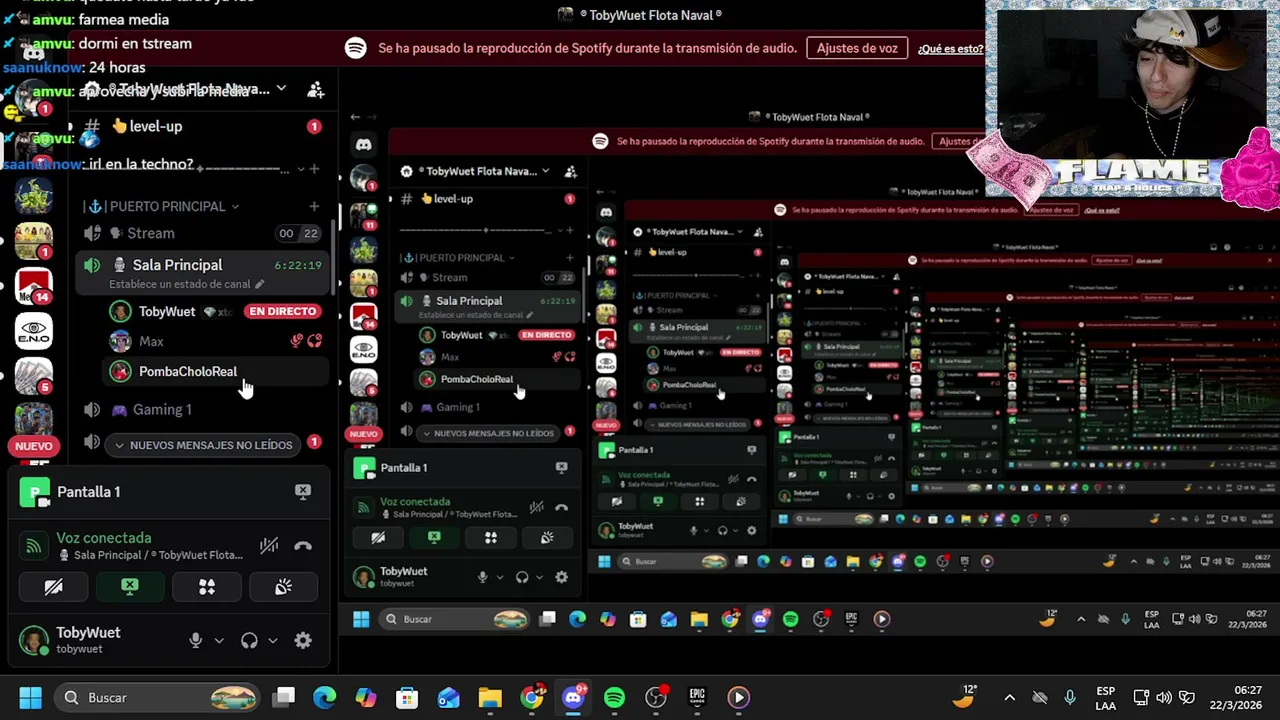Viewport: 1280px width, 720px height.
Task: Mute mic in first nested preview user panel
Action: click(x=482, y=577)
